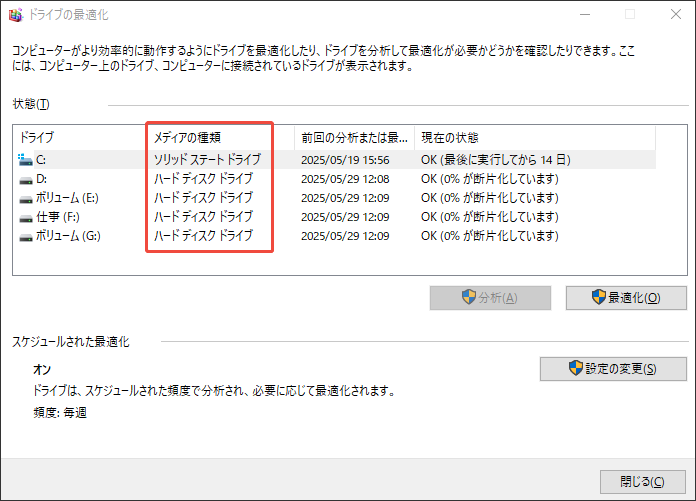Select the ボリューム (E:) drive name

click(67, 197)
